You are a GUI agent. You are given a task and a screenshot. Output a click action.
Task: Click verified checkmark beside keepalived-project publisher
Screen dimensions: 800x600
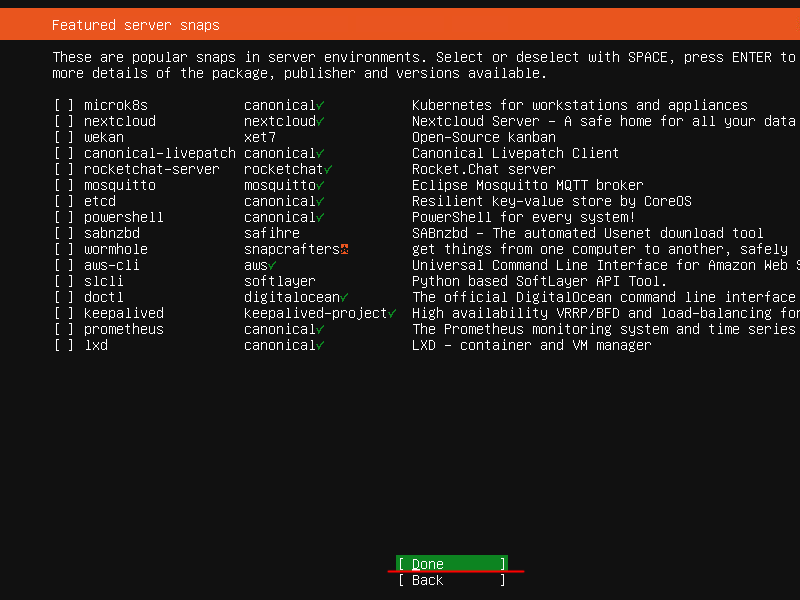pos(392,314)
